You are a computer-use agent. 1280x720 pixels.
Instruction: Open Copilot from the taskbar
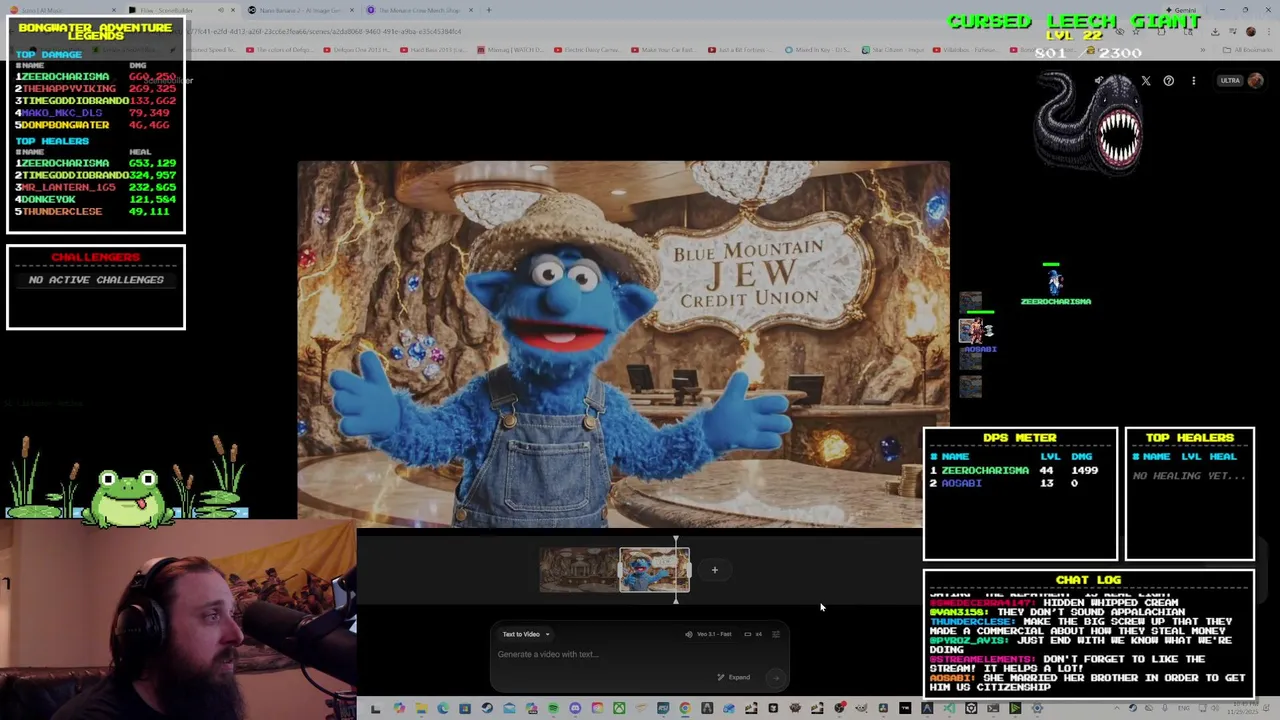click(399, 709)
